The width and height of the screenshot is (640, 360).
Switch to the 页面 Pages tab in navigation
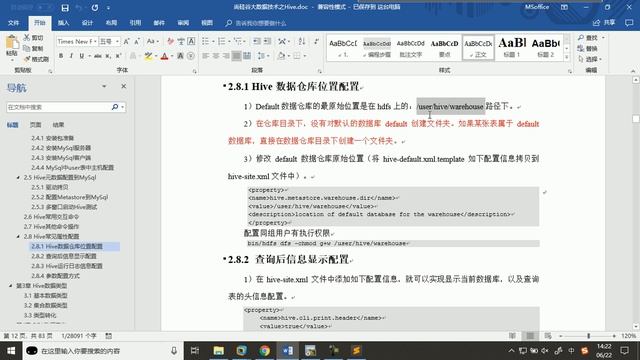[36, 125]
